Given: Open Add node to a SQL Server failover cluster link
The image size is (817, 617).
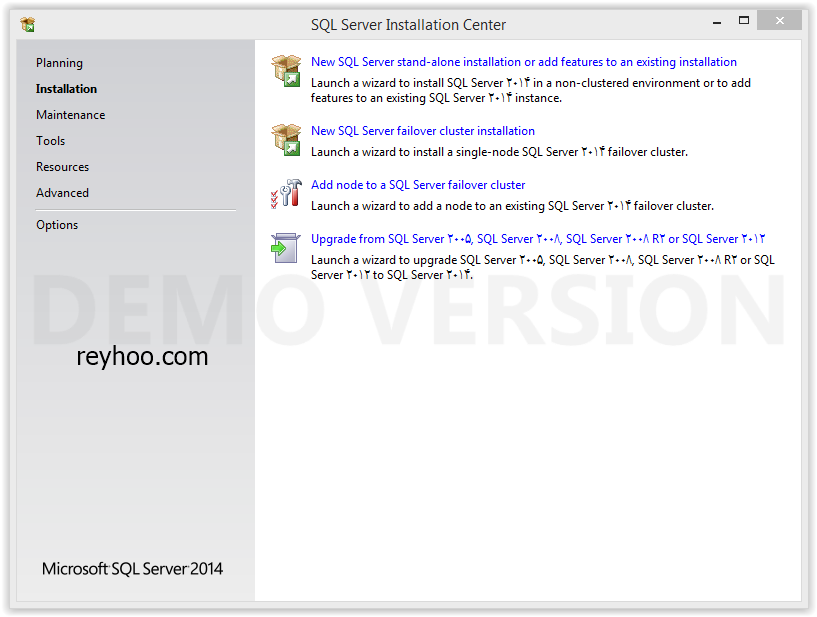Looking at the screenshot, I should tap(418, 185).
